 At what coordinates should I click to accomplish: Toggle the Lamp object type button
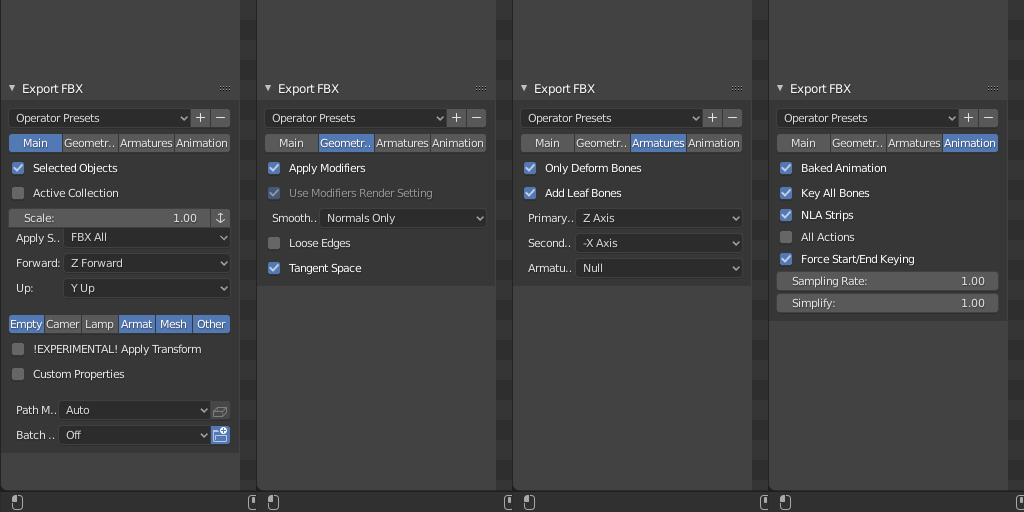[99, 324]
